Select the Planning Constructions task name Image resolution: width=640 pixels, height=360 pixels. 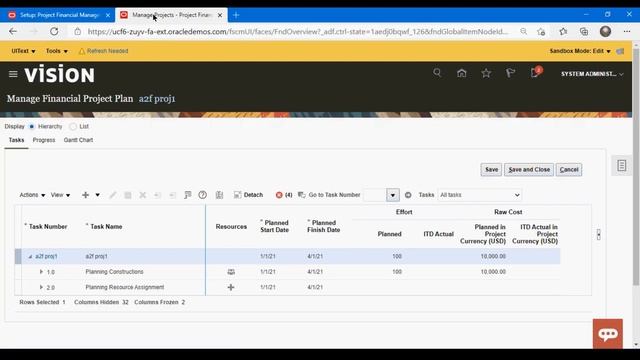pos(114,272)
